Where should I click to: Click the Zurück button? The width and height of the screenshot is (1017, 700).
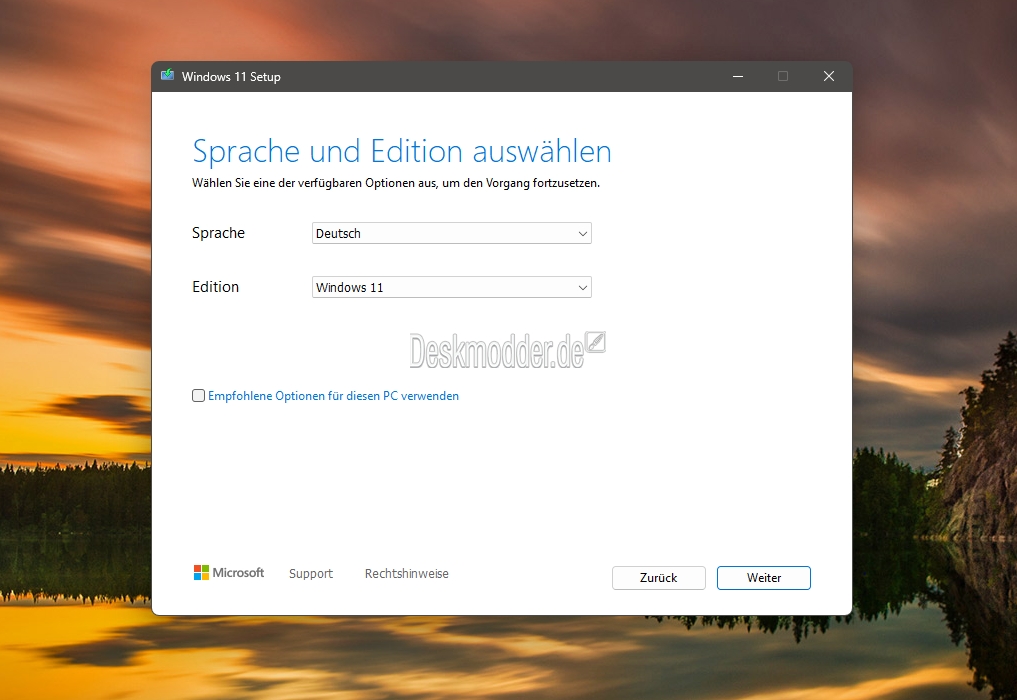pos(658,578)
